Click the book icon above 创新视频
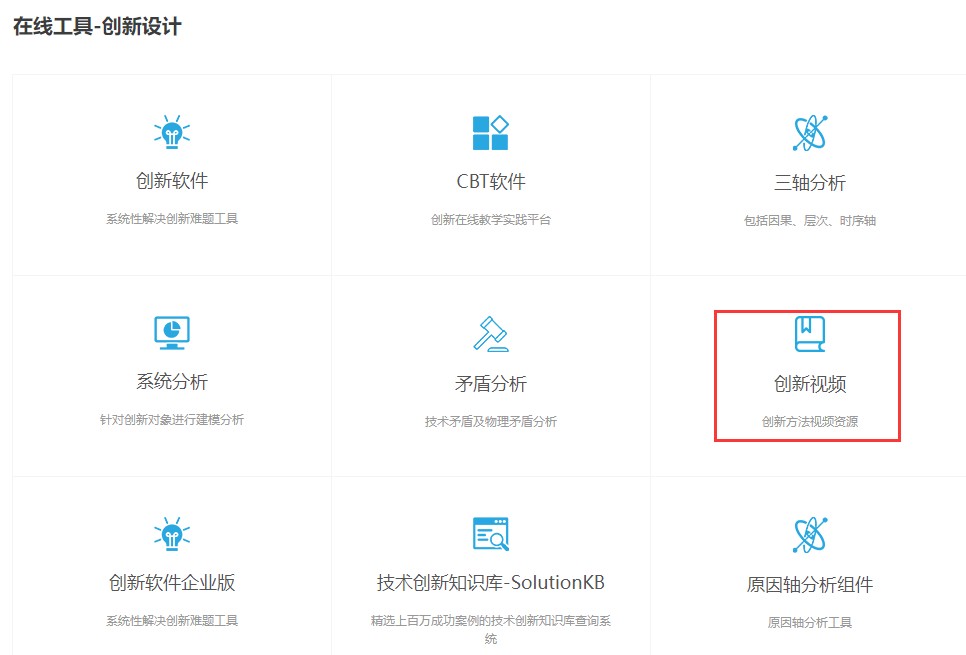This screenshot has width=966, height=655. (809, 333)
